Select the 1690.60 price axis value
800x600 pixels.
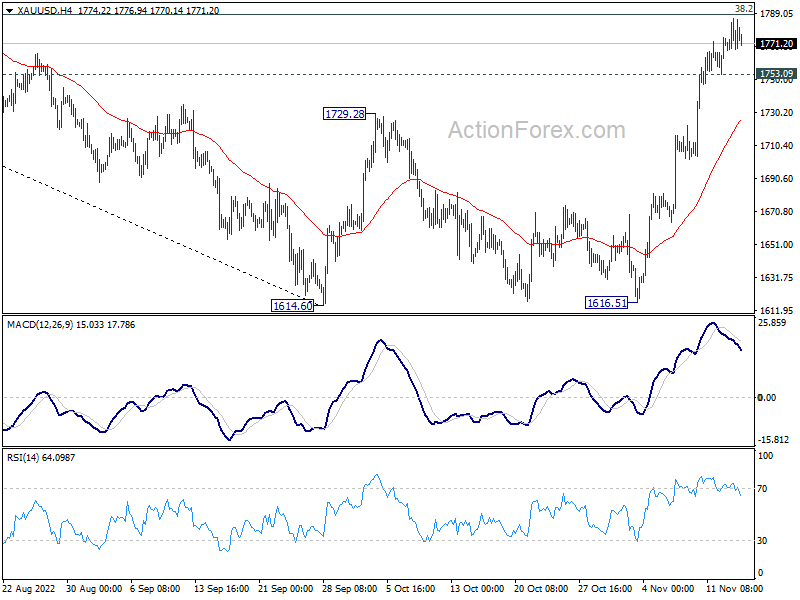coord(776,179)
